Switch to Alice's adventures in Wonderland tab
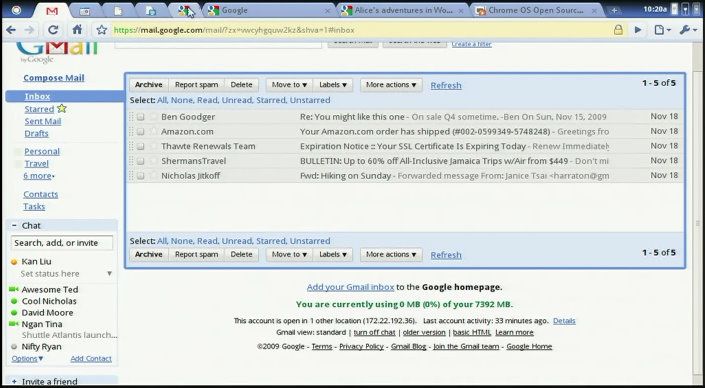The height and width of the screenshot is (388, 705). click(x=402, y=10)
